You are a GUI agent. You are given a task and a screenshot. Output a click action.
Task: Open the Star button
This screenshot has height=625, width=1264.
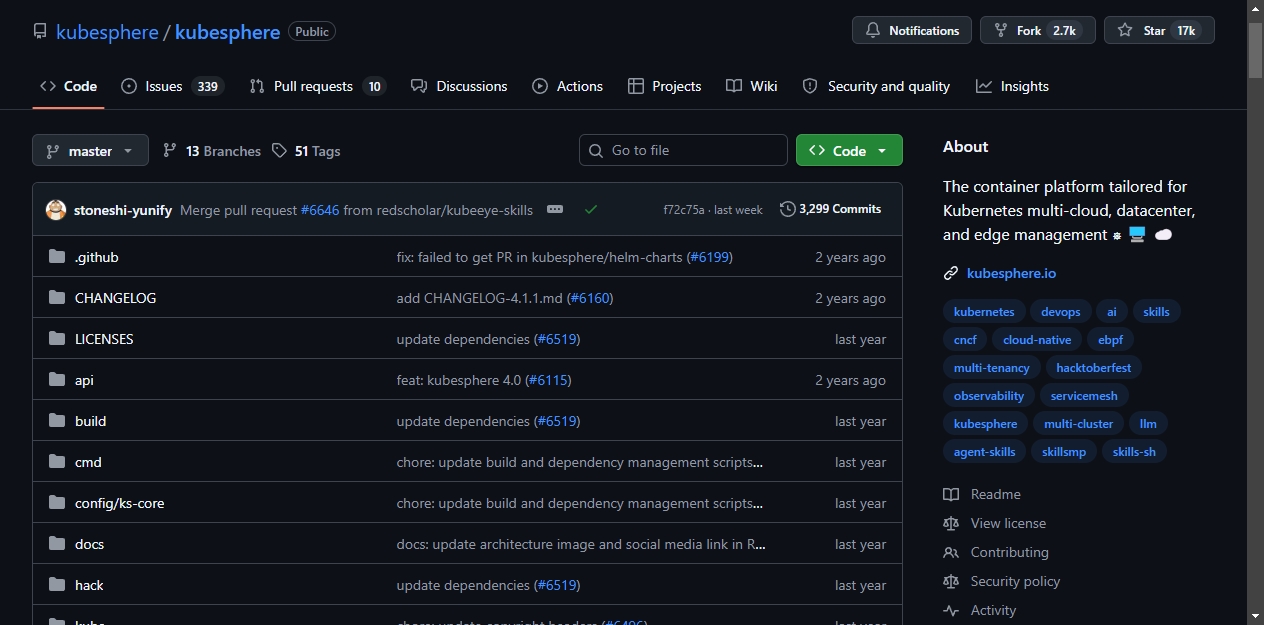[x=1159, y=30]
